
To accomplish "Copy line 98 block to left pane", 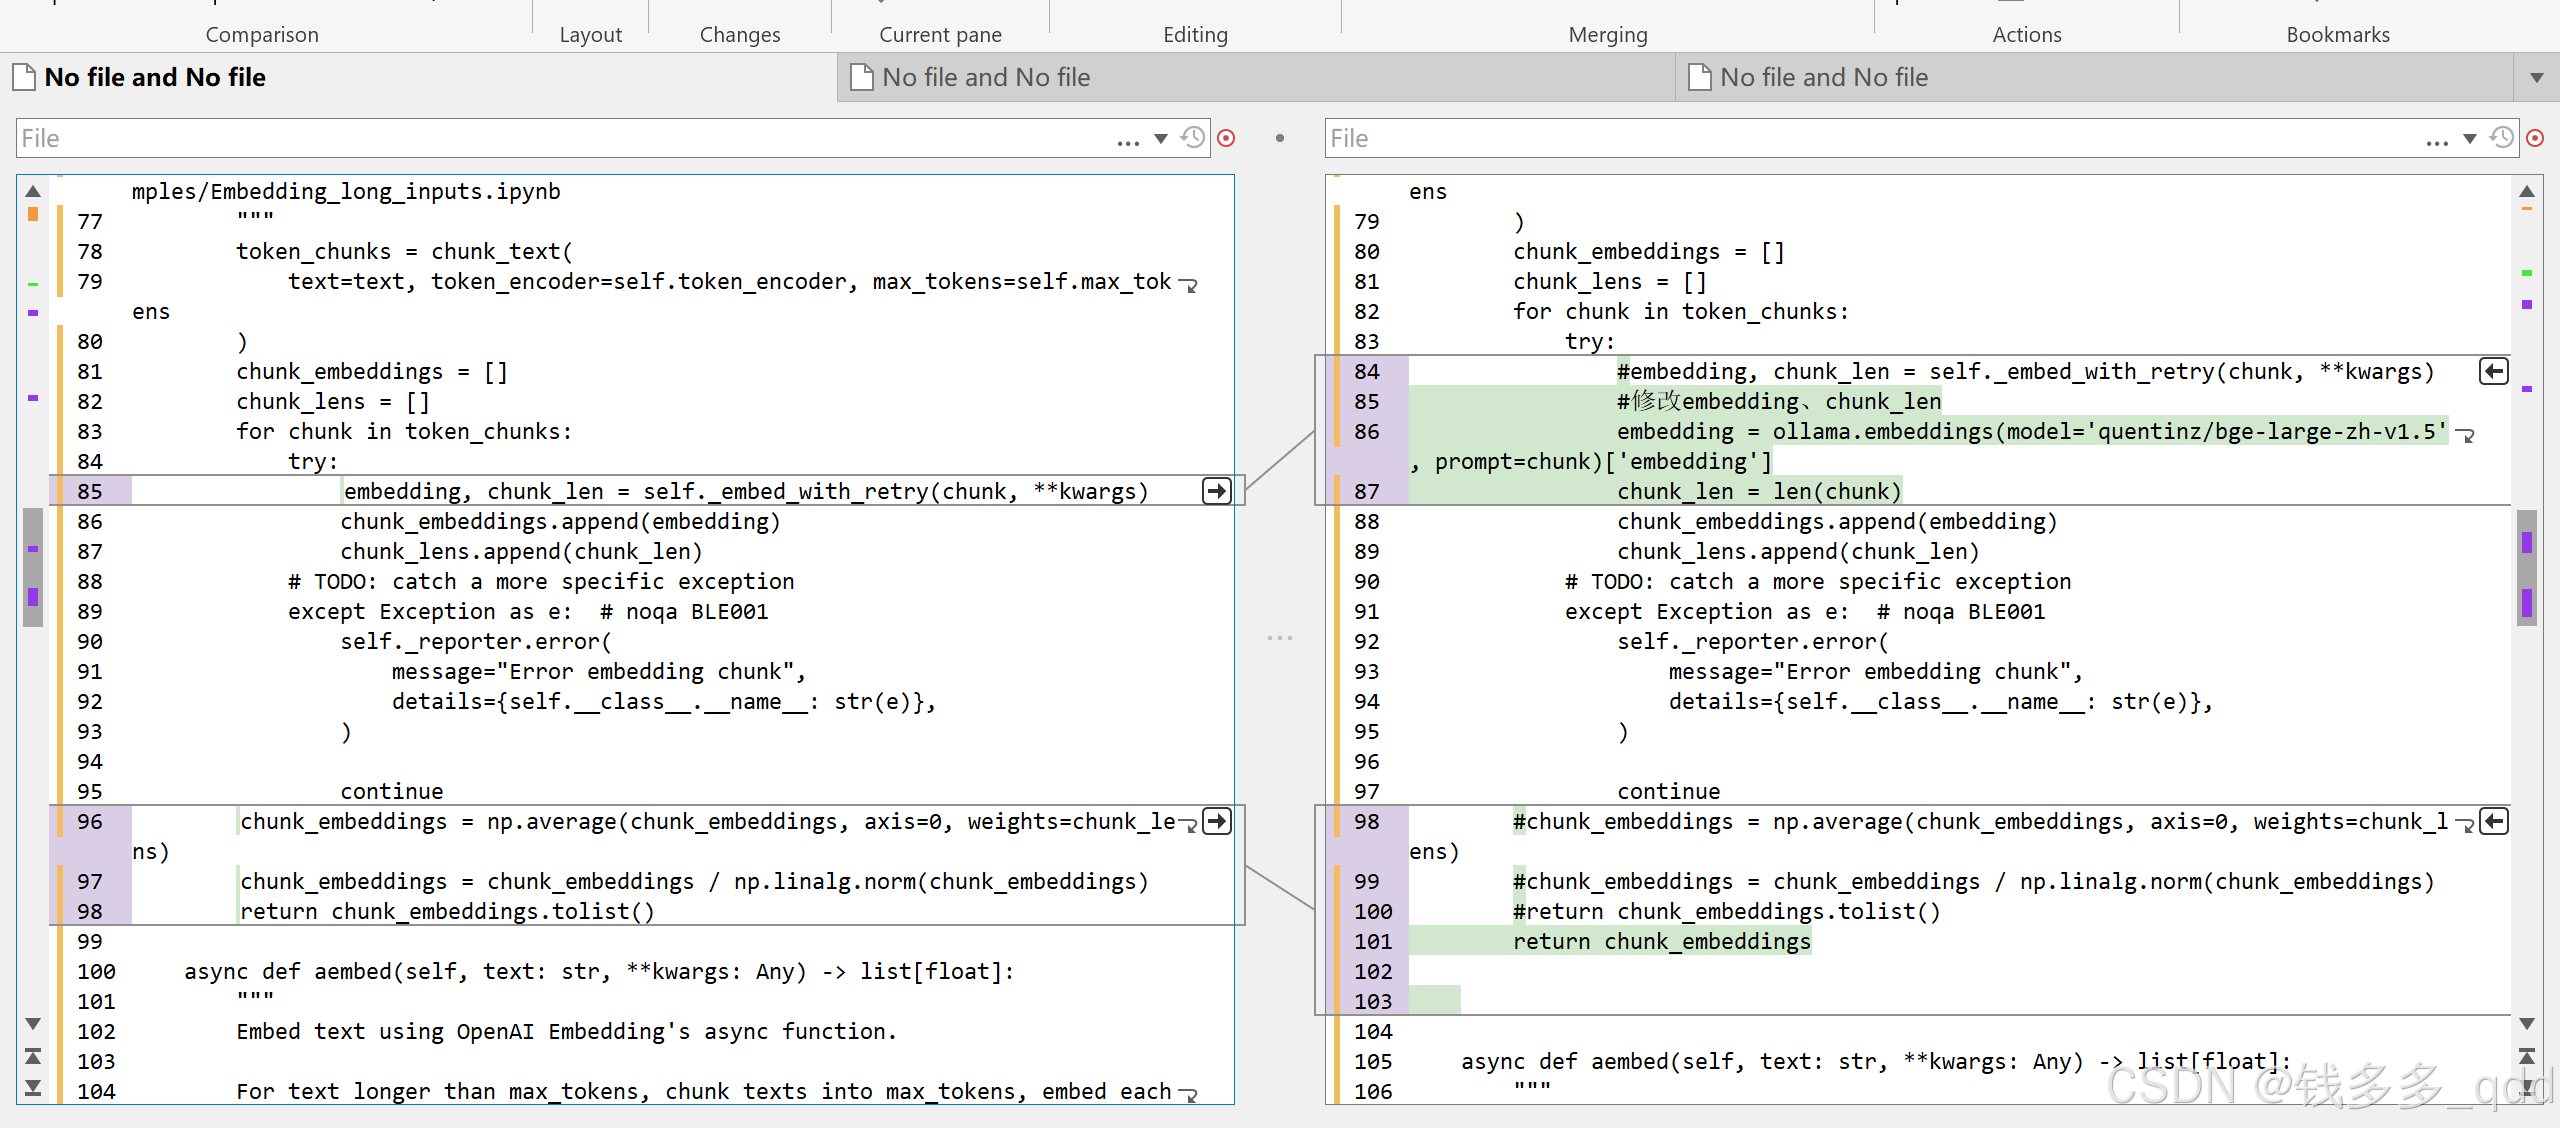I will (x=2494, y=821).
